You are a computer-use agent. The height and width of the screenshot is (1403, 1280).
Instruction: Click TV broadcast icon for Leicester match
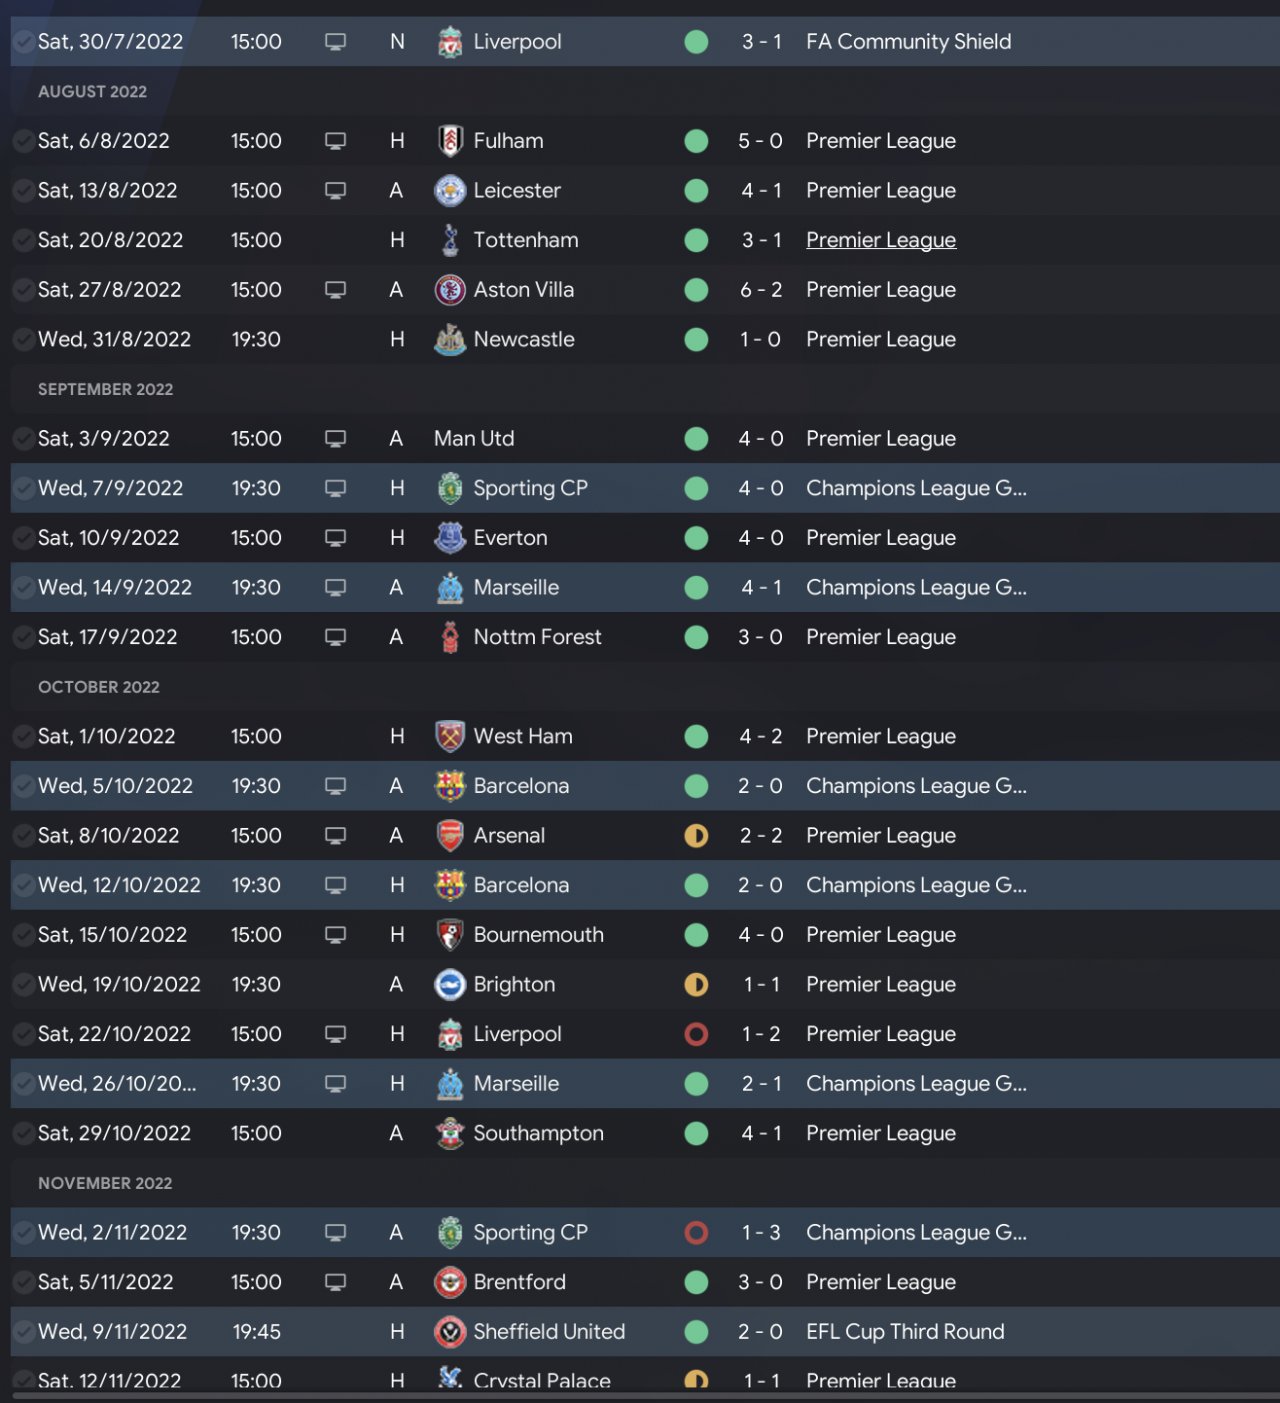[336, 191]
